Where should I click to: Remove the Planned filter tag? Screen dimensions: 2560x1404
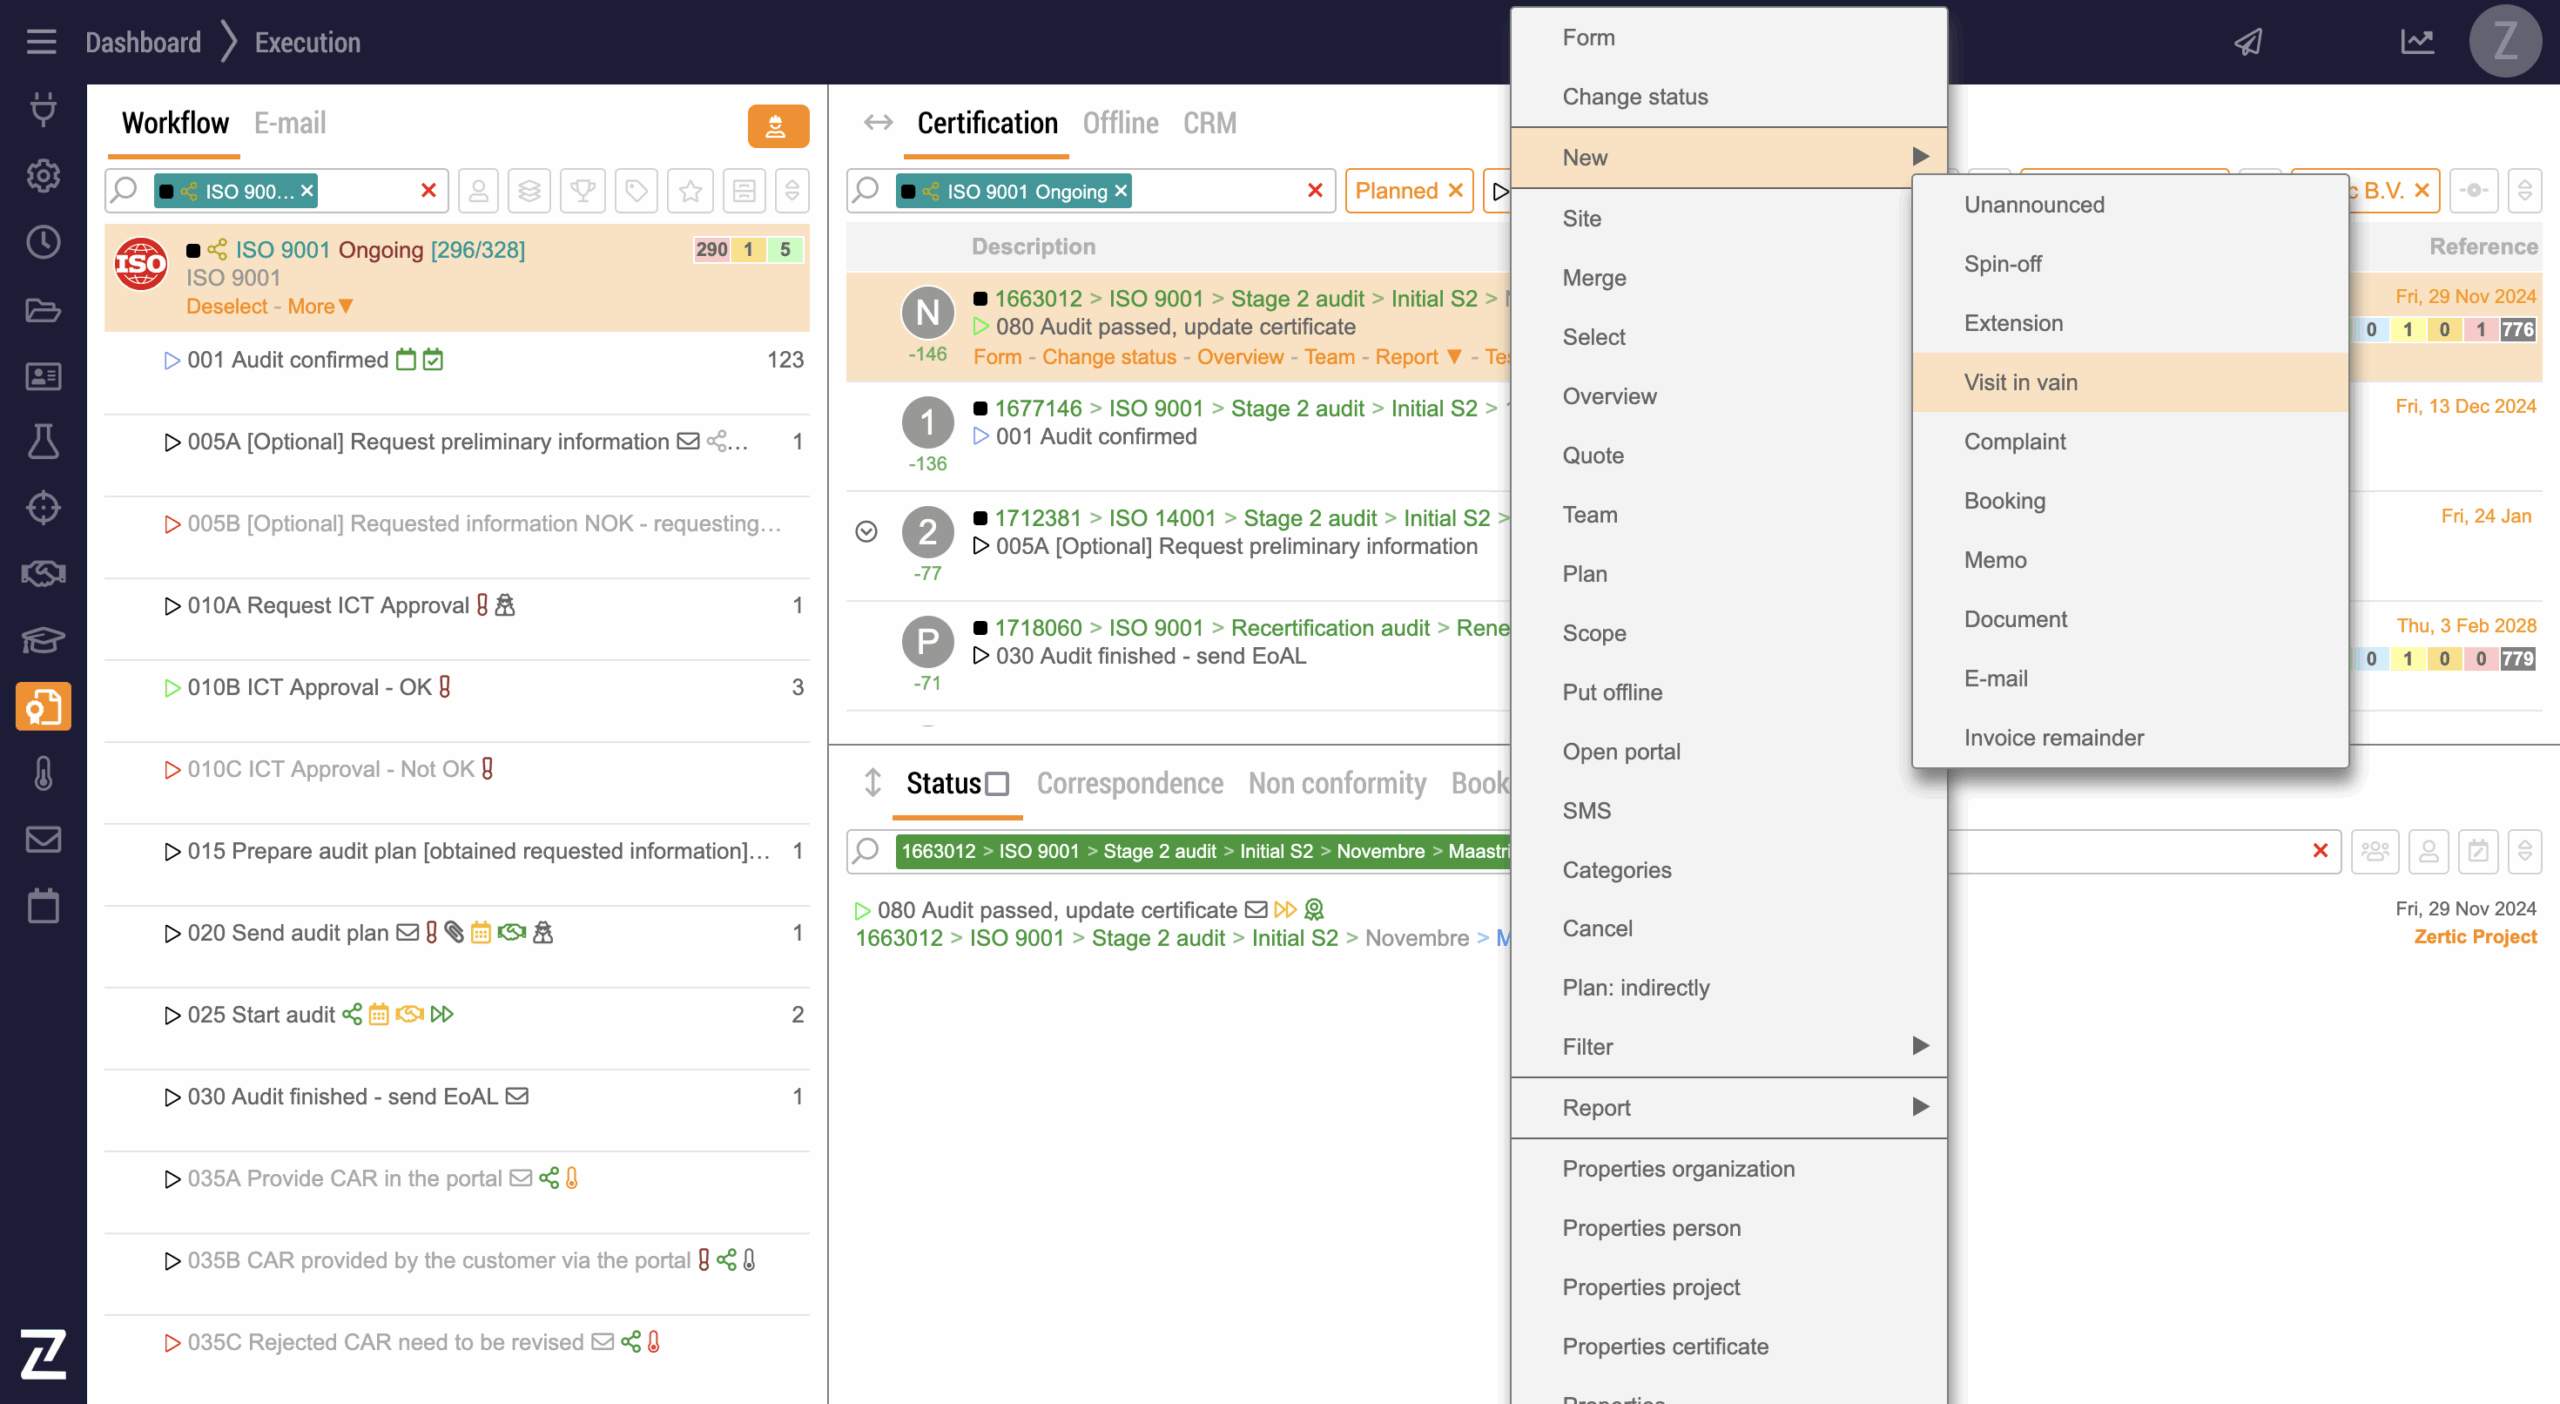pos(1456,190)
